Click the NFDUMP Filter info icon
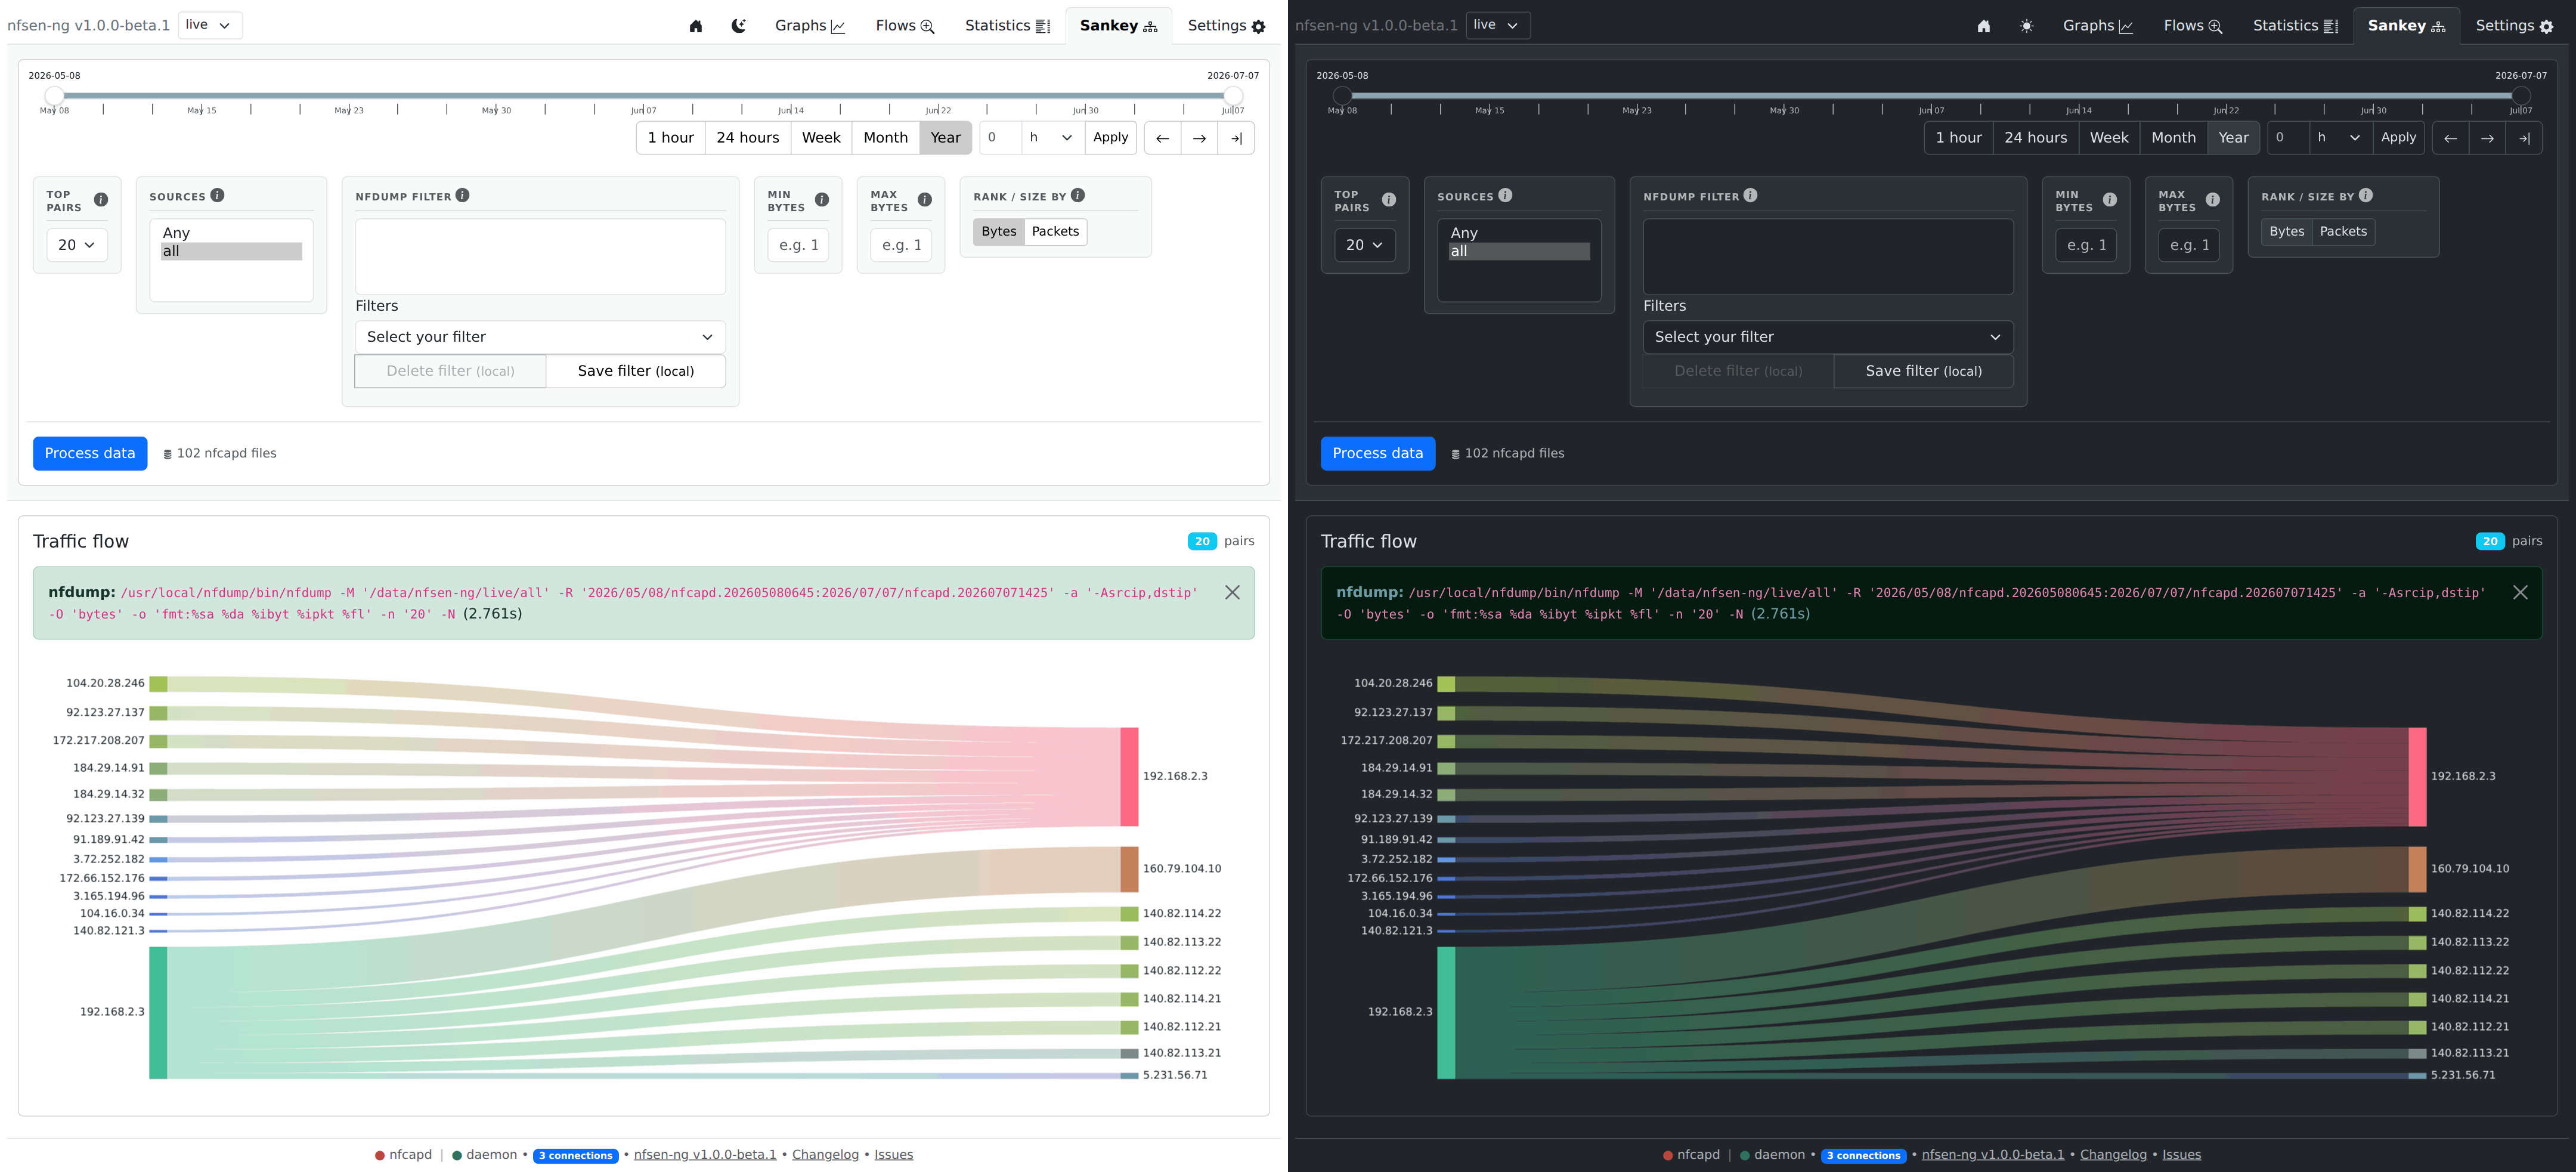The height and width of the screenshot is (1172, 2576). click(x=462, y=196)
